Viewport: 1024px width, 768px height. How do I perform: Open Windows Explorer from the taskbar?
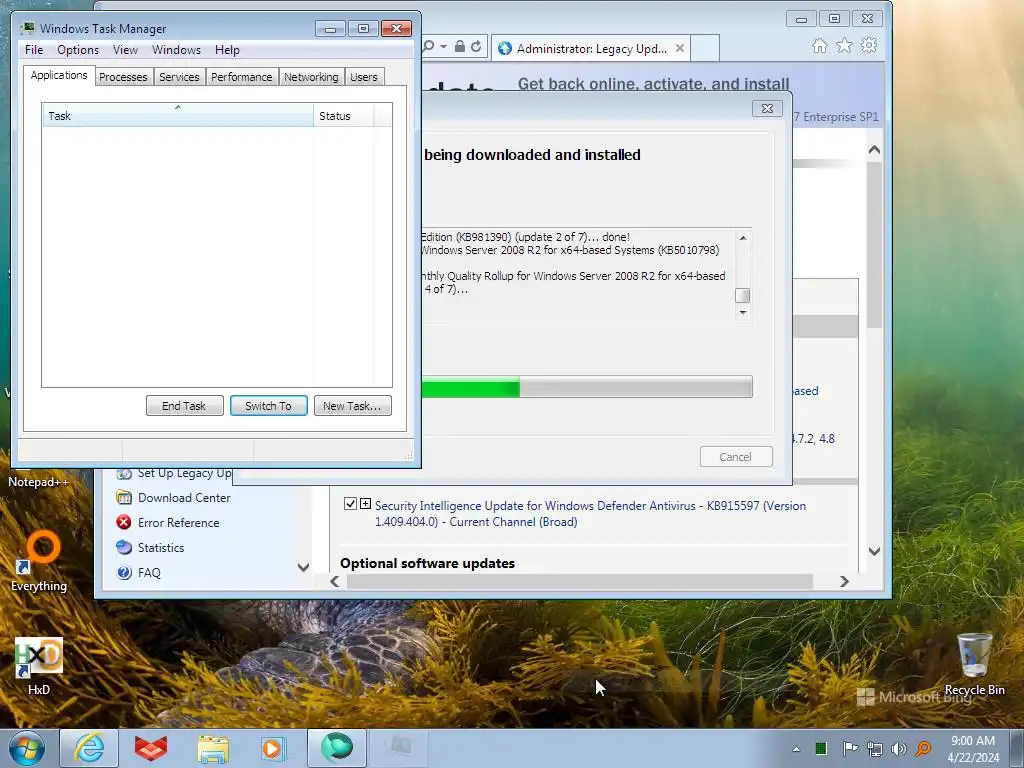213,748
